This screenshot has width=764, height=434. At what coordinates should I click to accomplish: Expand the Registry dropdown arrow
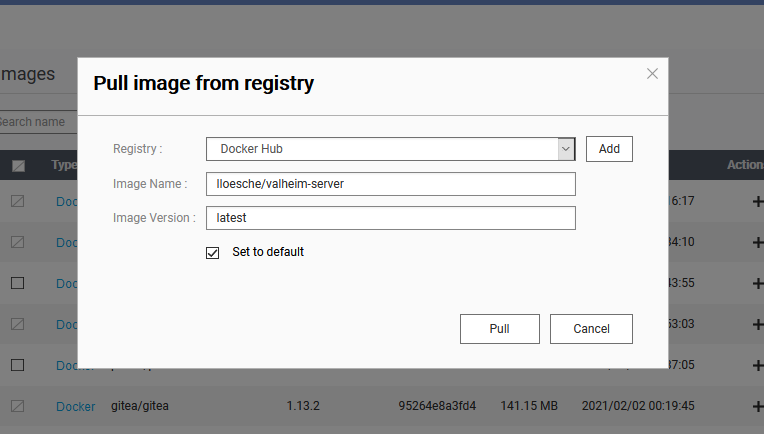(x=566, y=149)
